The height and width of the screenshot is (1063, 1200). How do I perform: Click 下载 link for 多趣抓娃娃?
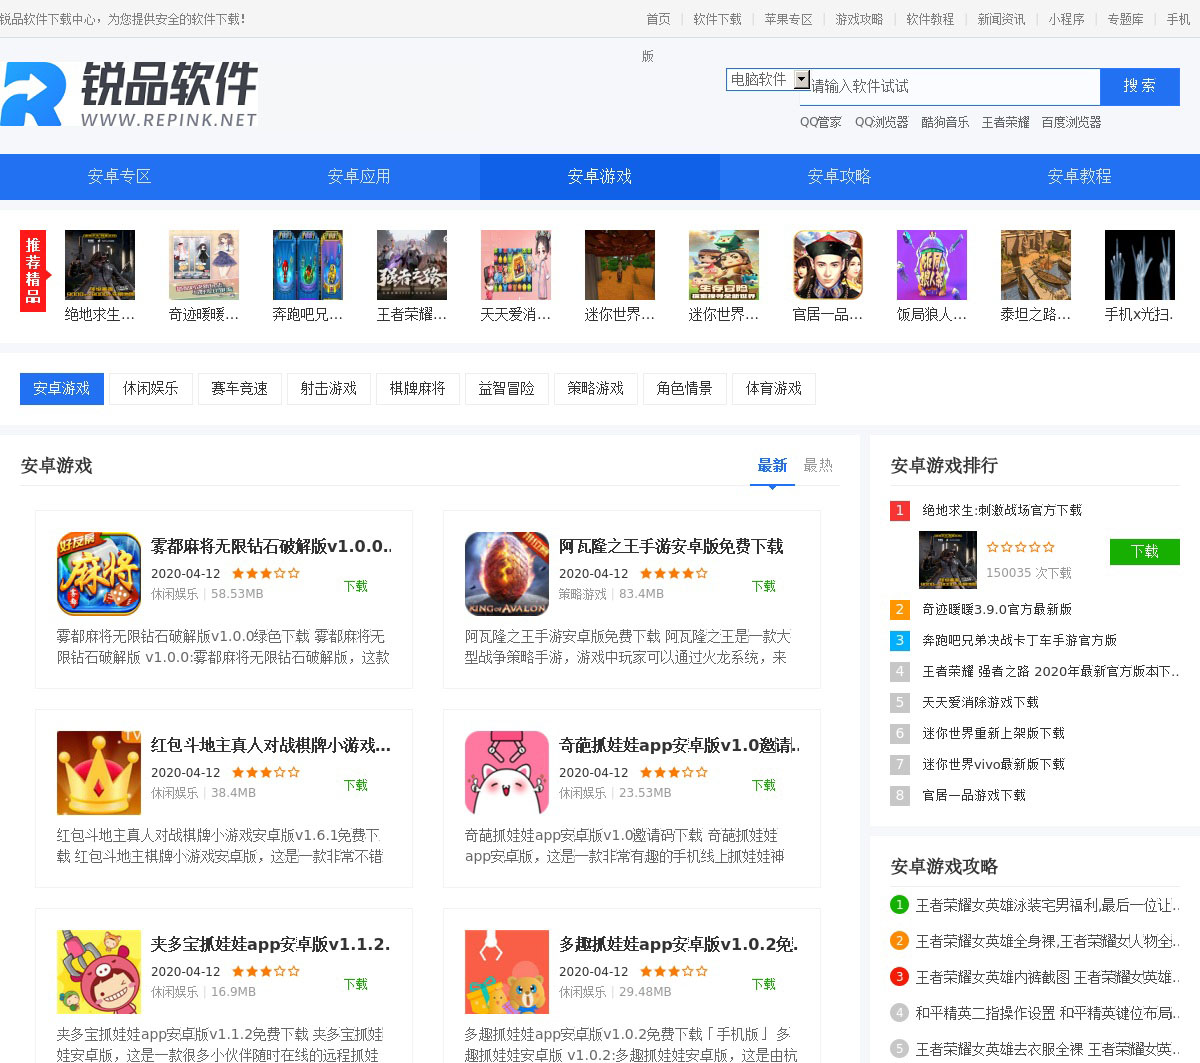pos(764,984)
